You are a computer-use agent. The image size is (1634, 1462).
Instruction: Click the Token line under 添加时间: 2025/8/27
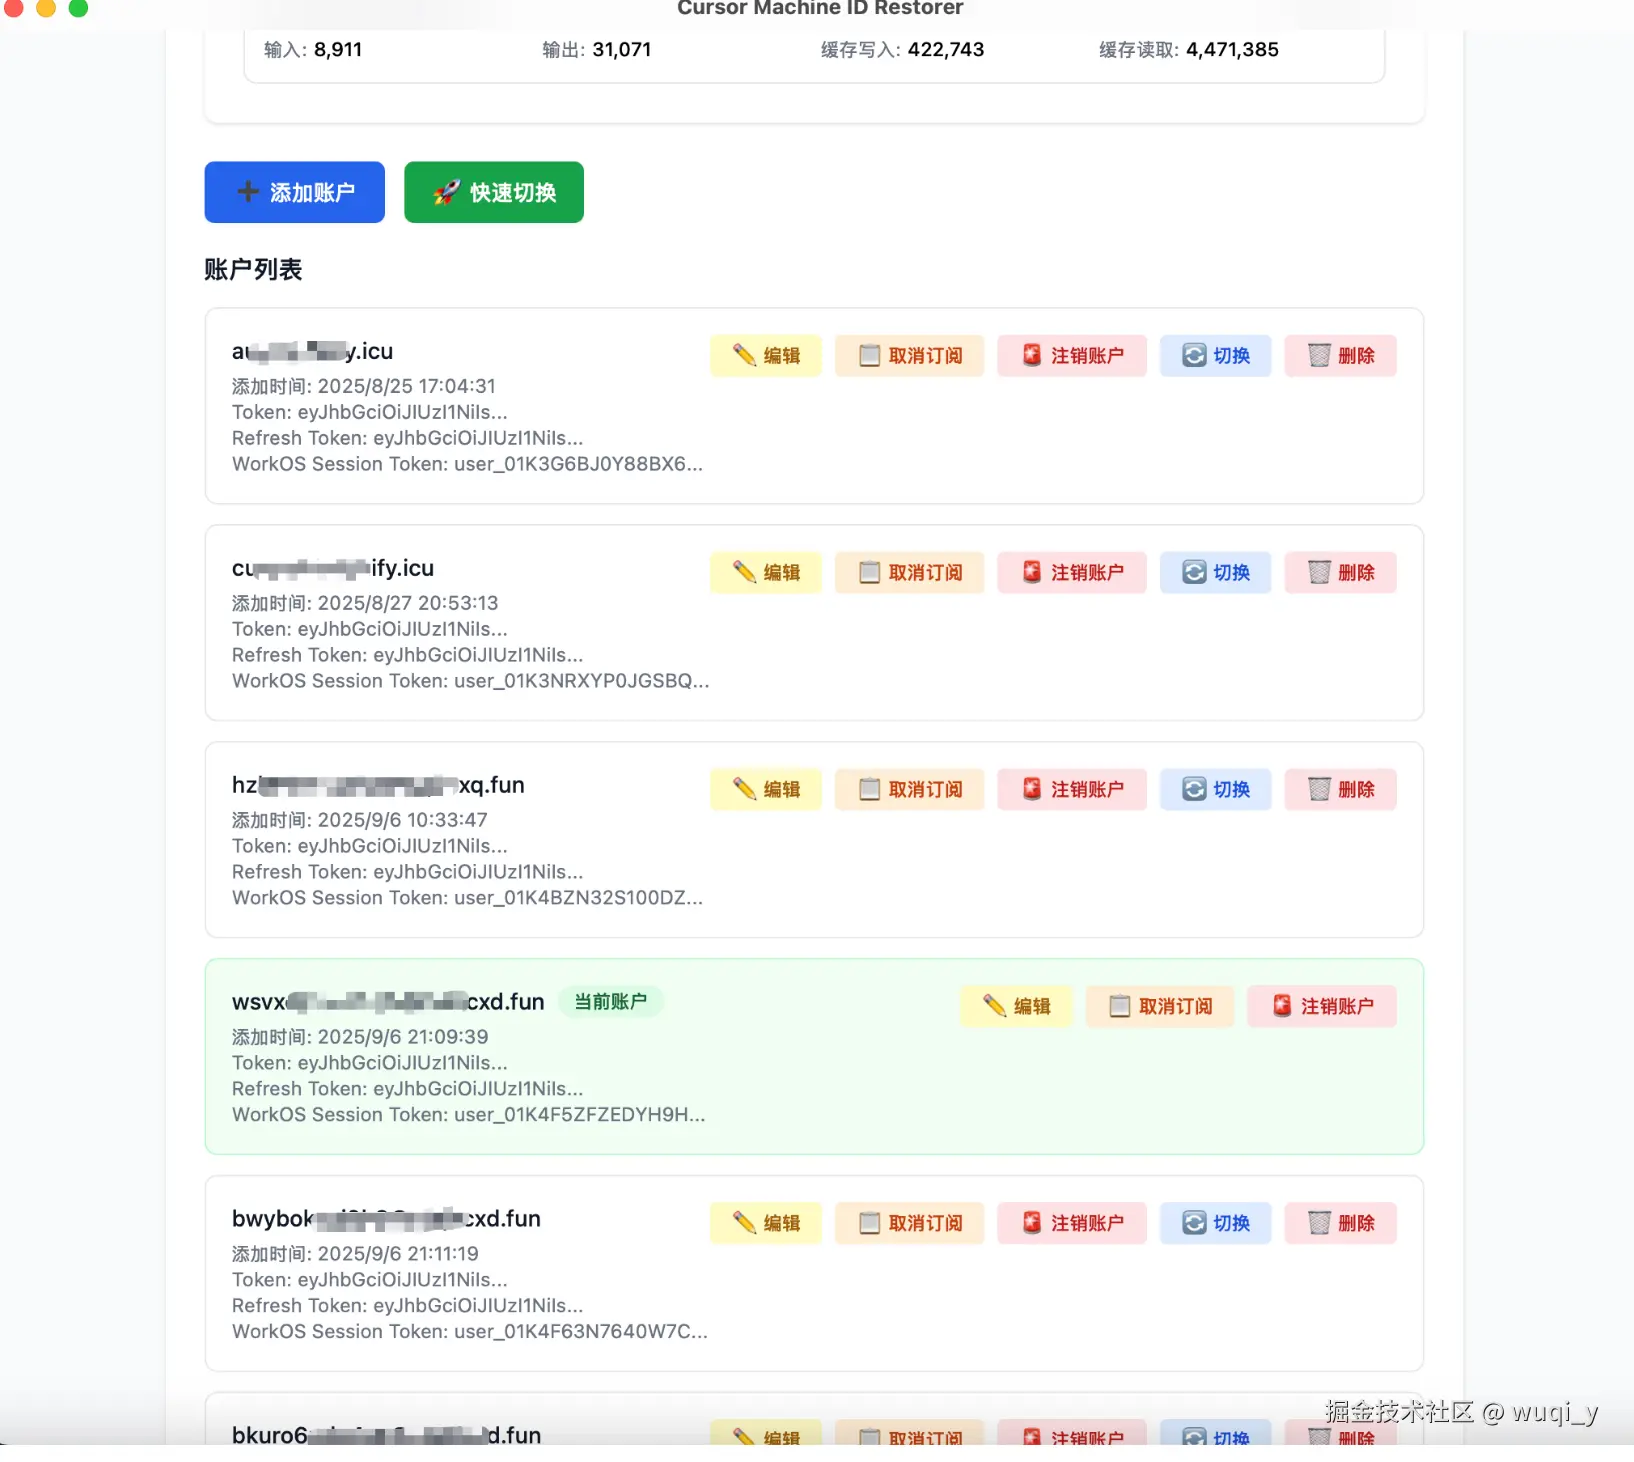[370, 630]
